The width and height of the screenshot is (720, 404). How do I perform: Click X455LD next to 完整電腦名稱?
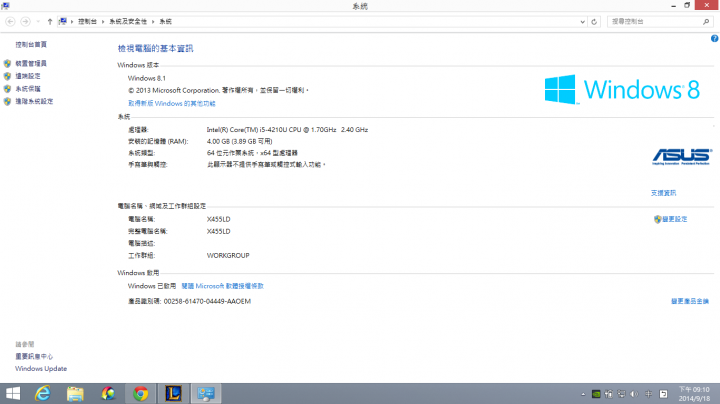pyautogui.click(x=219, y=231)
